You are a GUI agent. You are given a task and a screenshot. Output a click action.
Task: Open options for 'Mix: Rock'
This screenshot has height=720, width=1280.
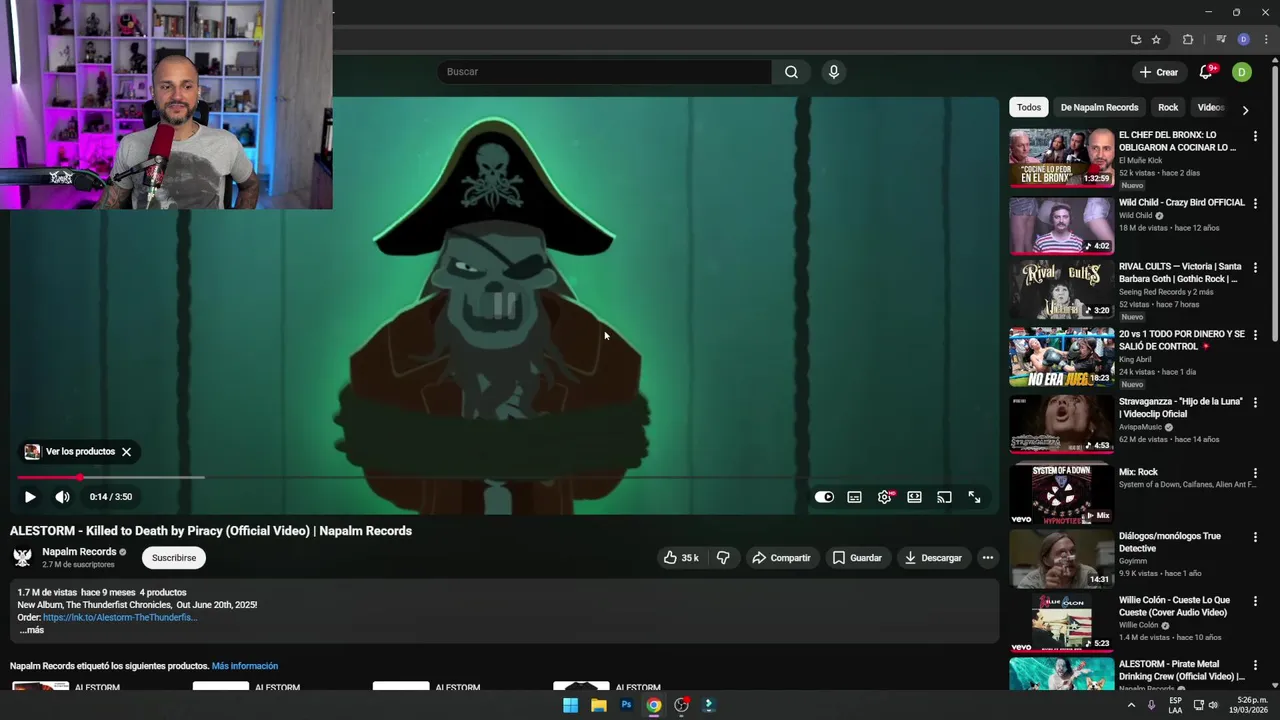(1255, 473)
